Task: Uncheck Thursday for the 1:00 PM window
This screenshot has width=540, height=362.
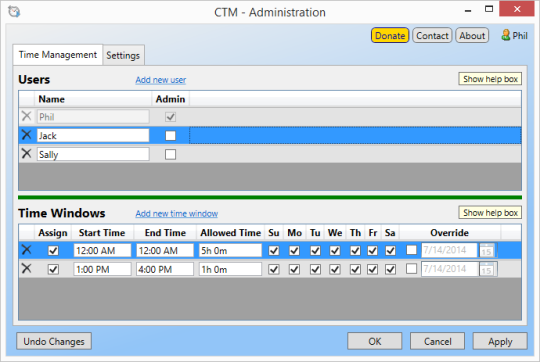Action: tap(355, 269)
